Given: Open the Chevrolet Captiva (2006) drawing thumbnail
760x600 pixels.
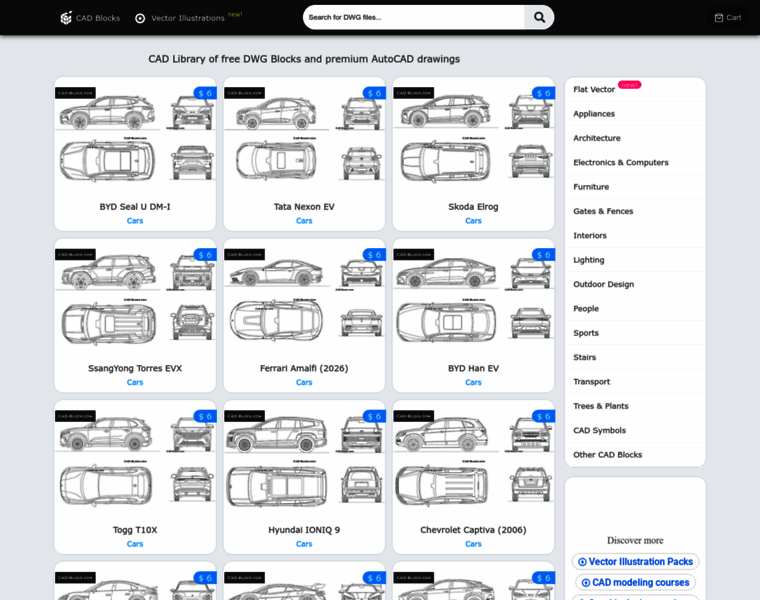Looking at the screenshot, I should pyautogui.click(x=474, y=459).
